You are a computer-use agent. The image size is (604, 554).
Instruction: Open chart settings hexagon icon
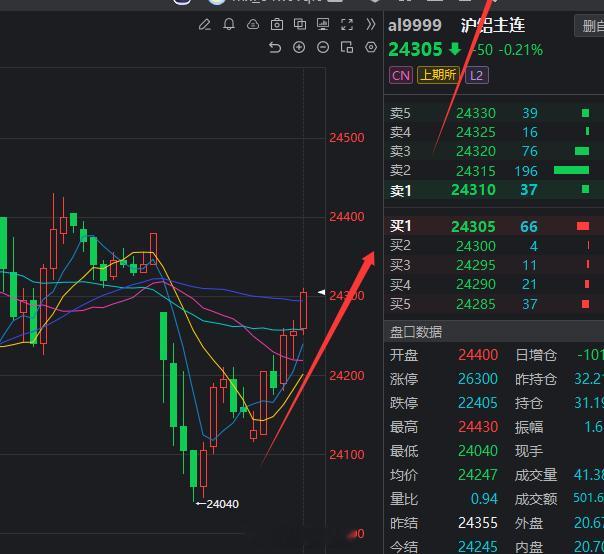pyautogui.click(x=371, y=47)
